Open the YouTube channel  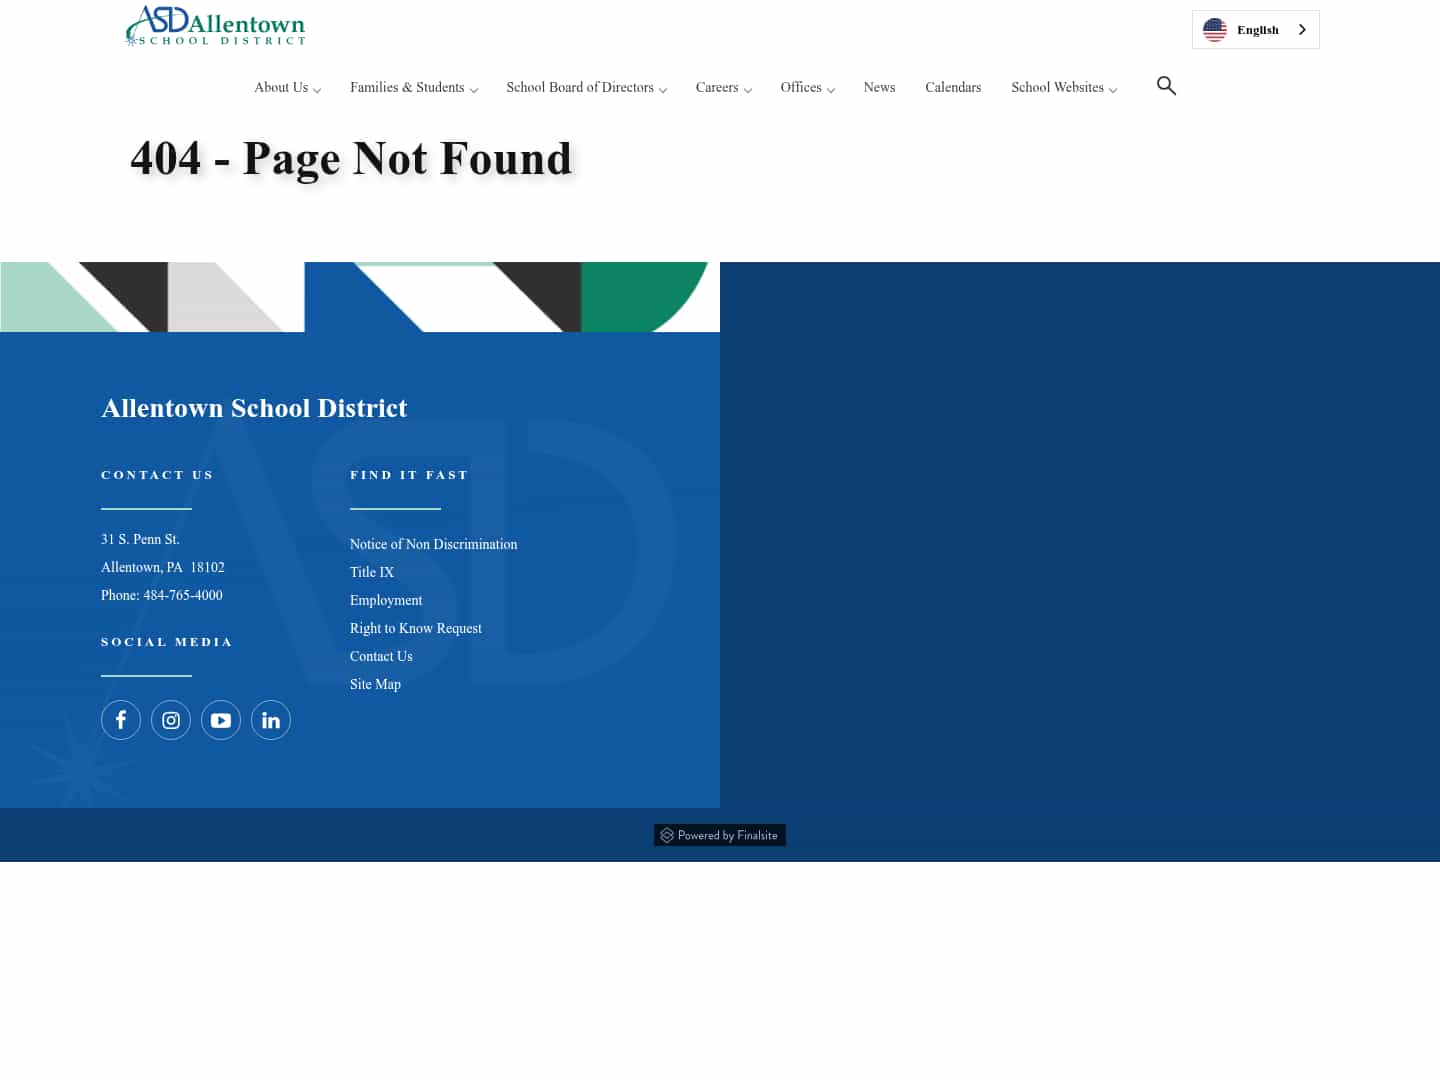point(221,720)
